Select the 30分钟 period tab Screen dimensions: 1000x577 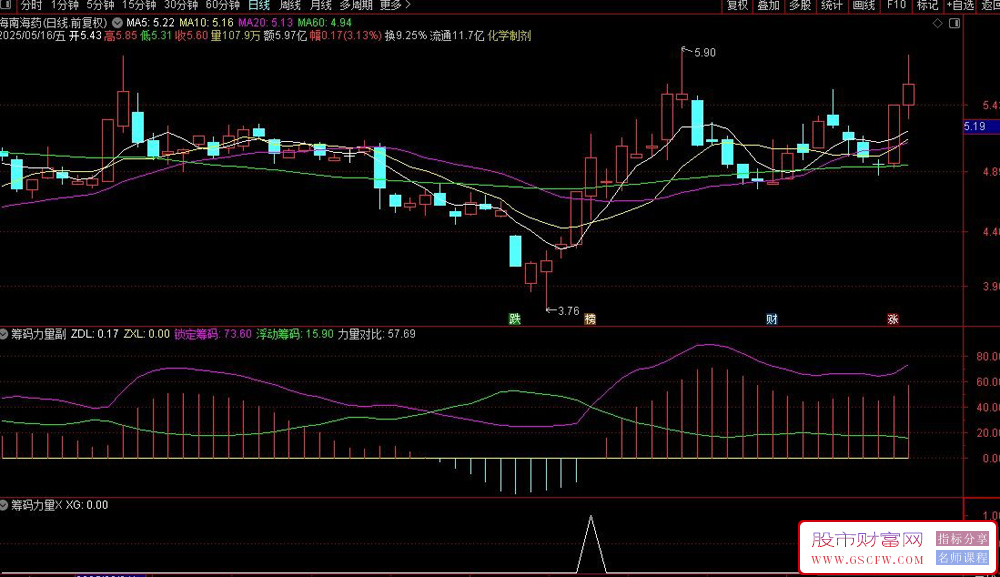(181, 5)
